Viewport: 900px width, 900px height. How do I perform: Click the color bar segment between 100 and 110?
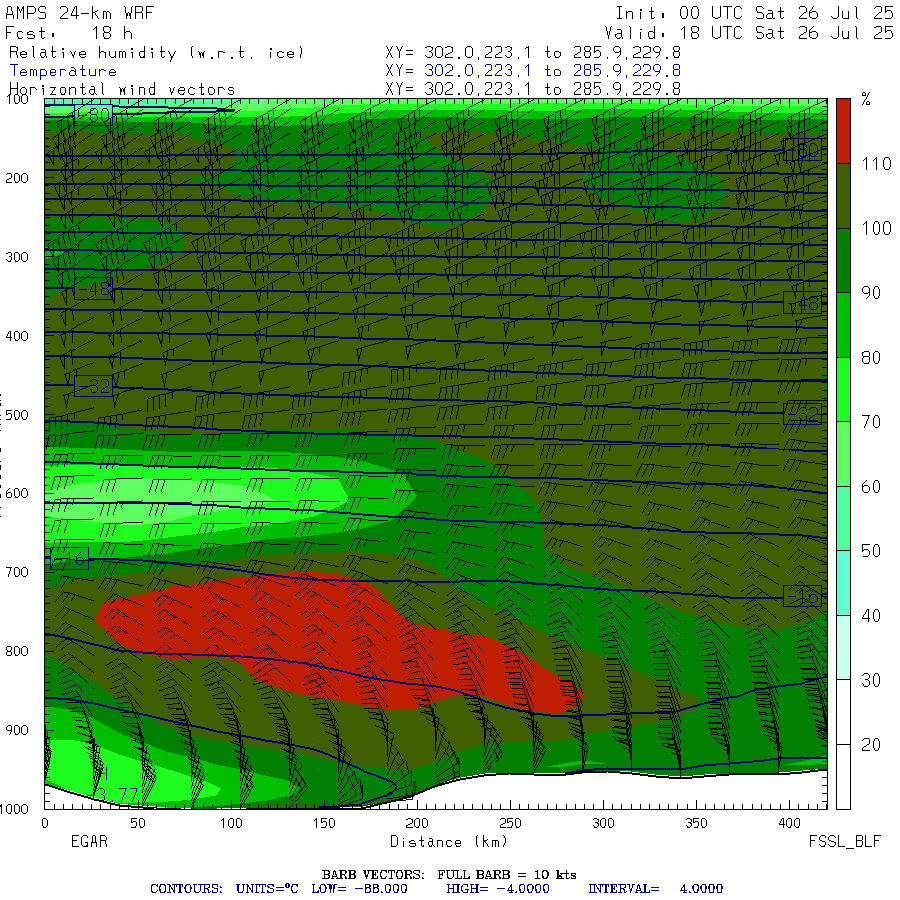[843, 196]
